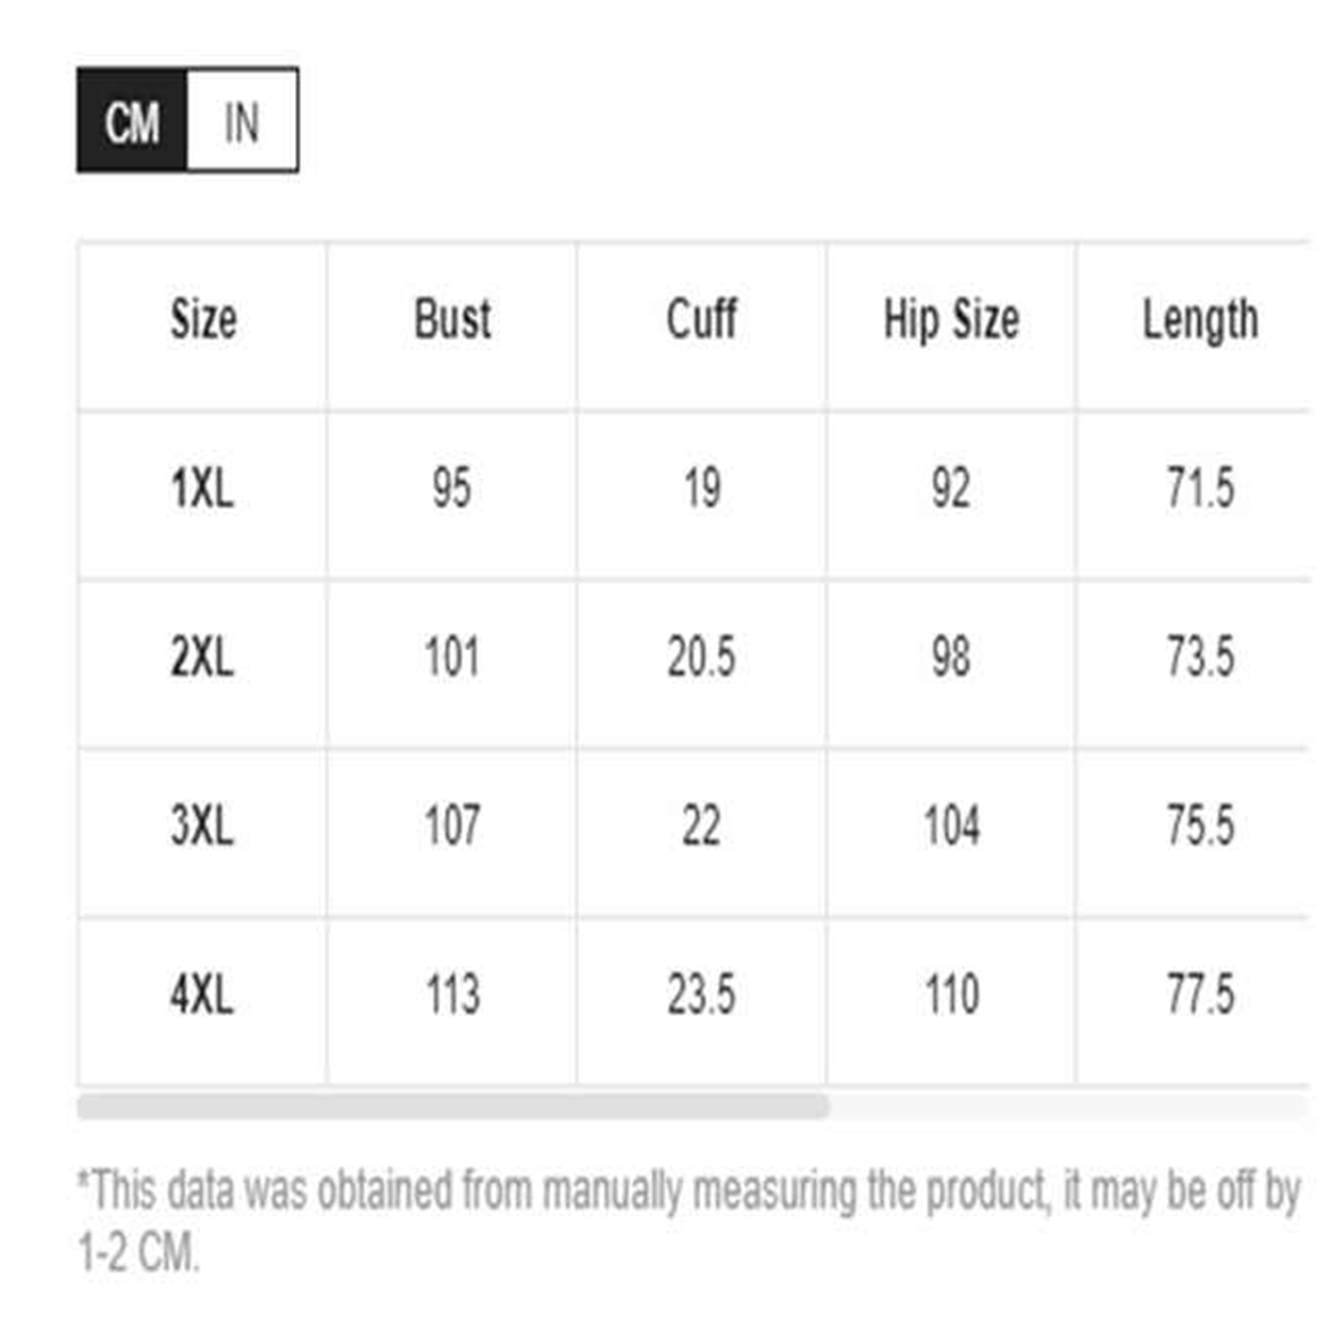
Task: Click the 4XL length value 77.5
Action: pos(1200,995)
